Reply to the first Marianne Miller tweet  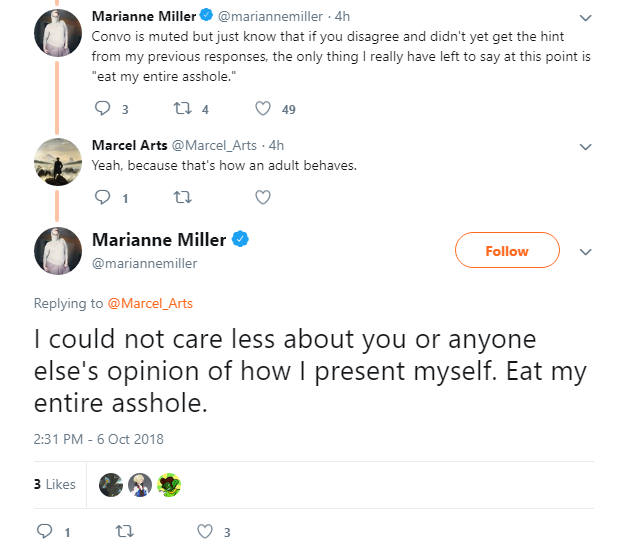(x=102, y=108)
